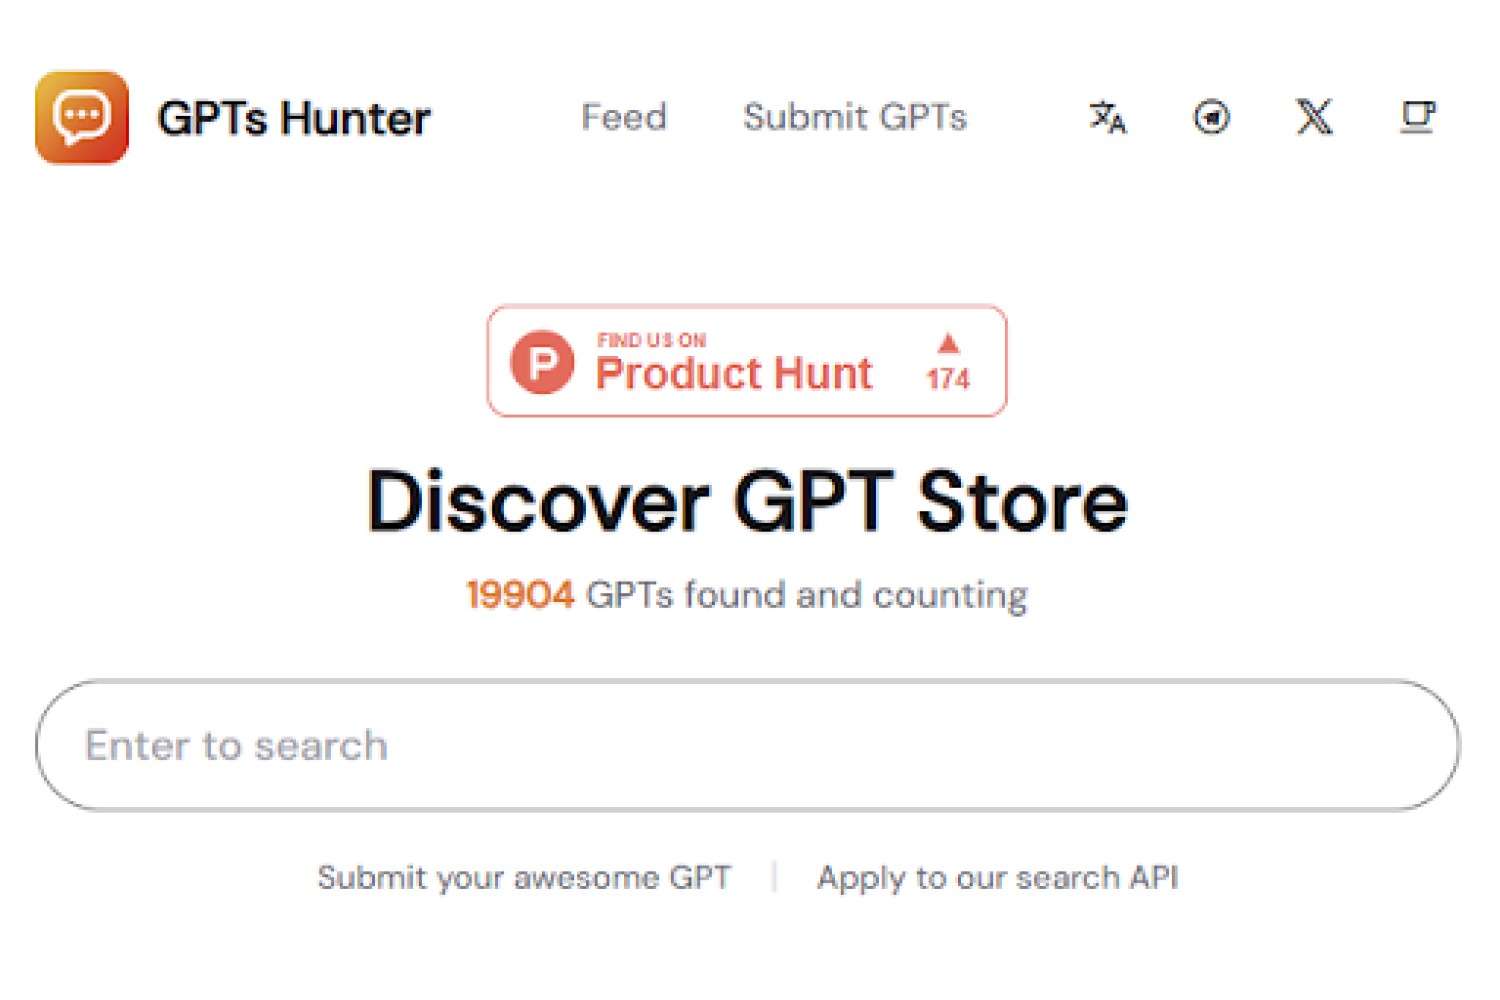Click the Discover GPT Store heading

point(747,501)
